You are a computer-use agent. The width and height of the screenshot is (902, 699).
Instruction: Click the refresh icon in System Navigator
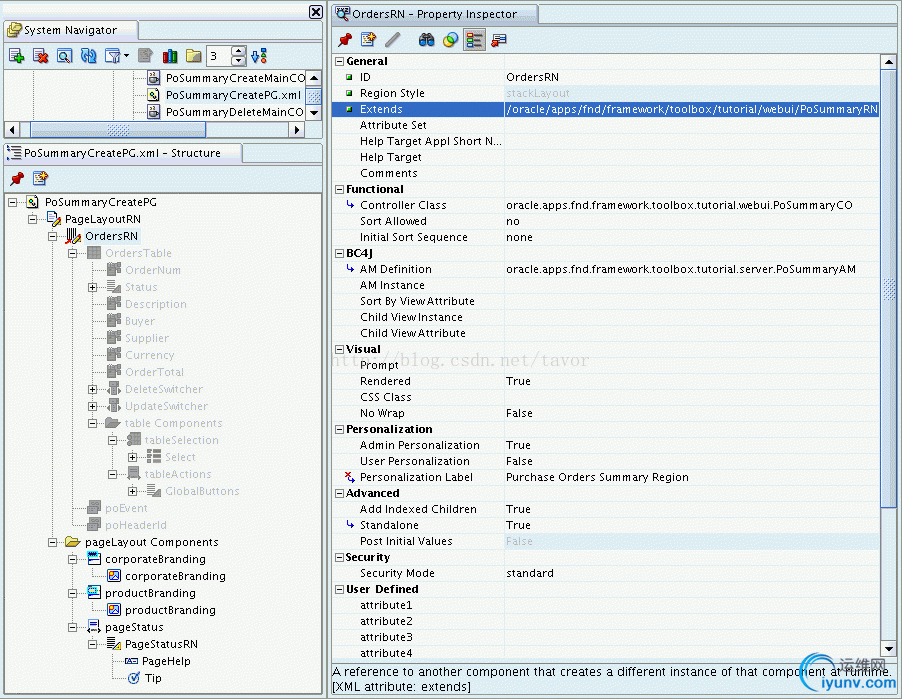(x=88, y=56)
